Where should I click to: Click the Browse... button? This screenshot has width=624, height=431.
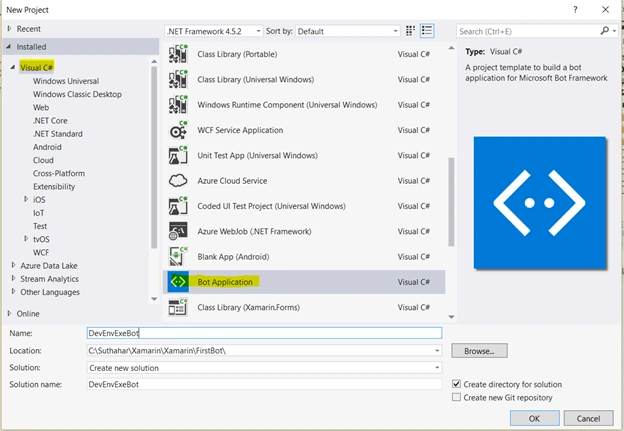click(479, 351)
